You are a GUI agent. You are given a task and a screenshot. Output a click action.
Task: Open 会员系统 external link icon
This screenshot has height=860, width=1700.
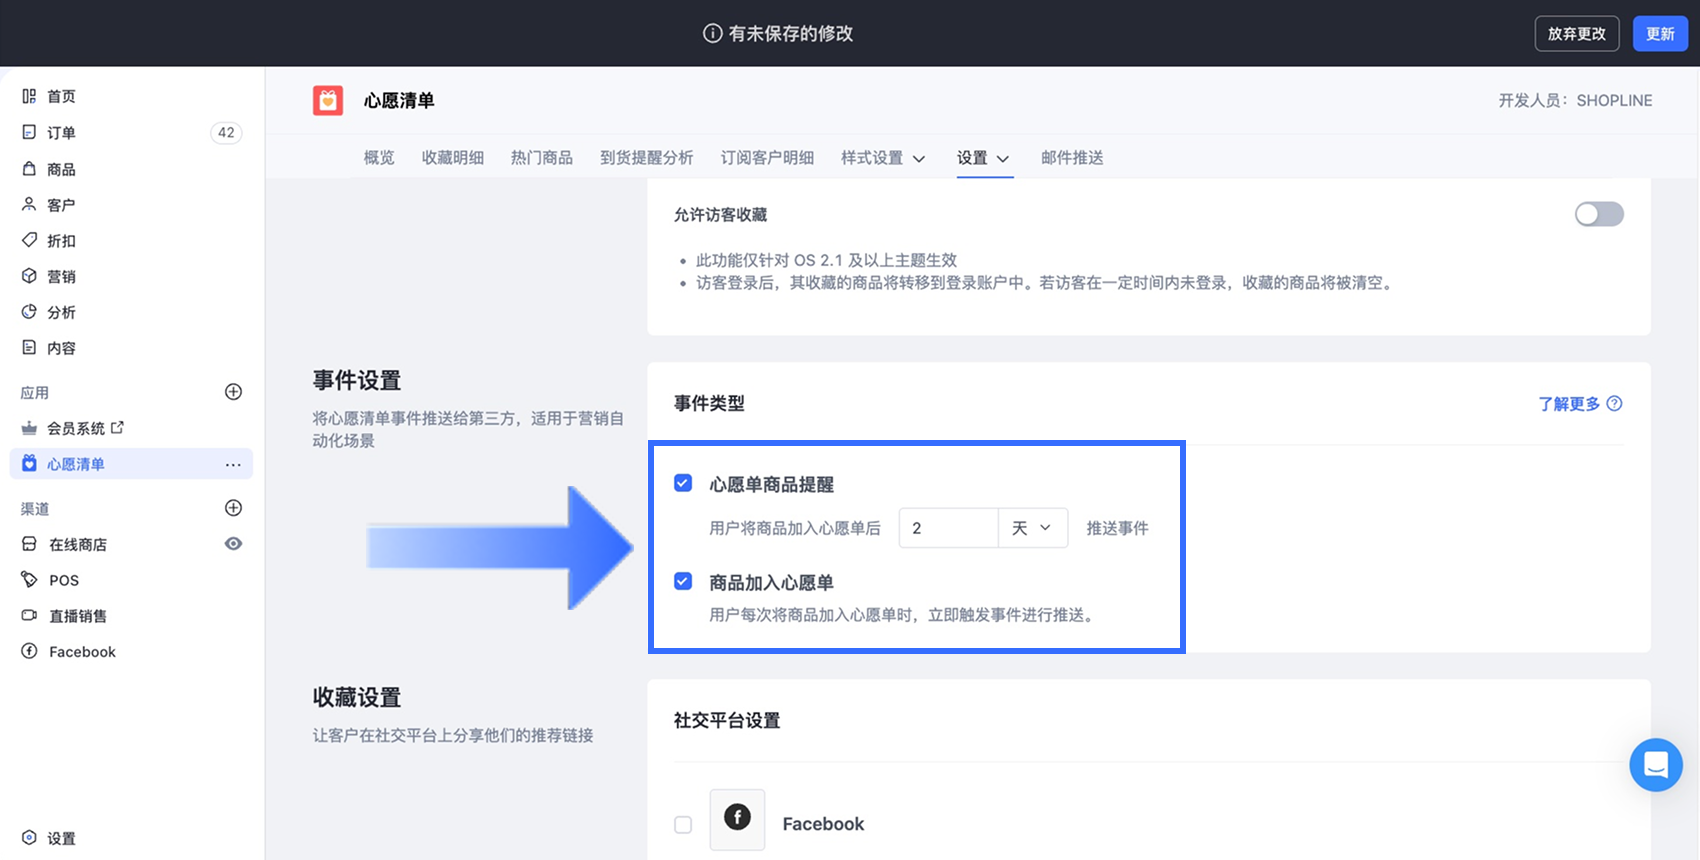[118, 427]
